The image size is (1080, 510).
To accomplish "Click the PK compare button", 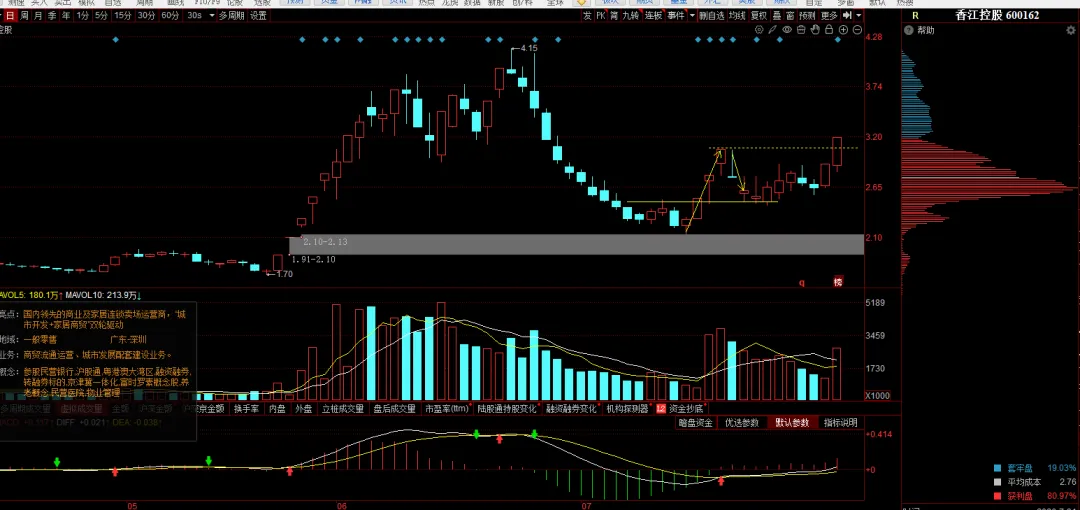I will (601, 15).
